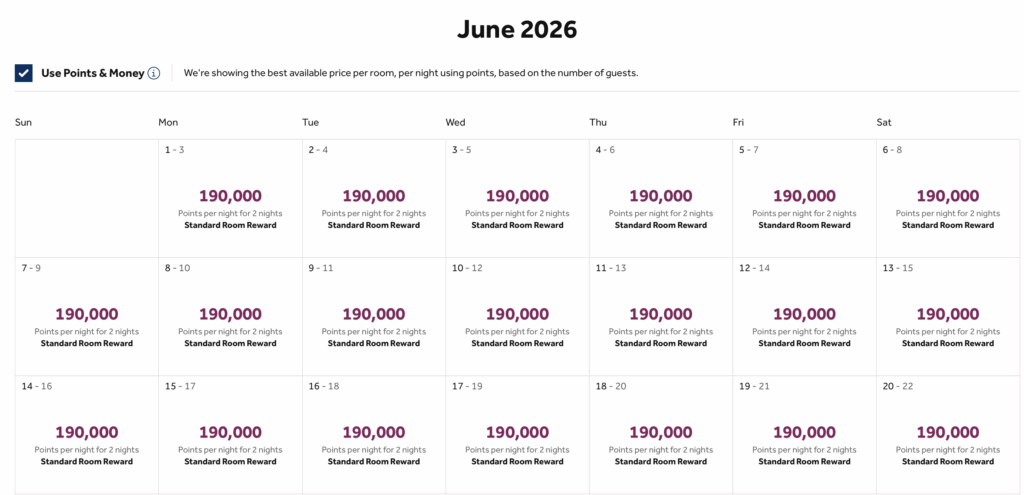Pick the June 3 - 5 reward night
The image size is (1024, 495).
[x=517, y=198]
